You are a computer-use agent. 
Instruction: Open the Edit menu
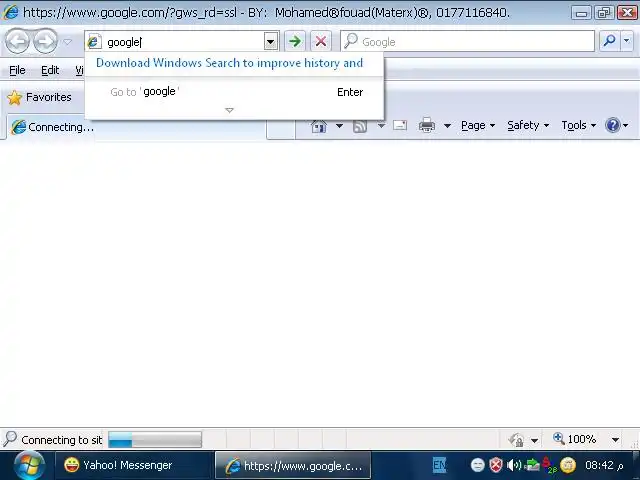(x=50, y=70)
